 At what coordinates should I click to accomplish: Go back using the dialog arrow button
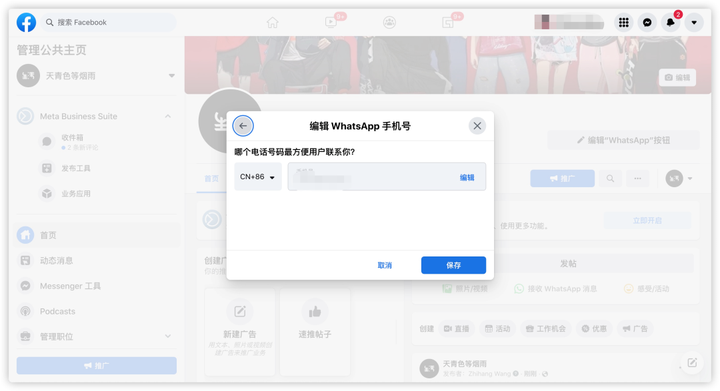point(243,126)
